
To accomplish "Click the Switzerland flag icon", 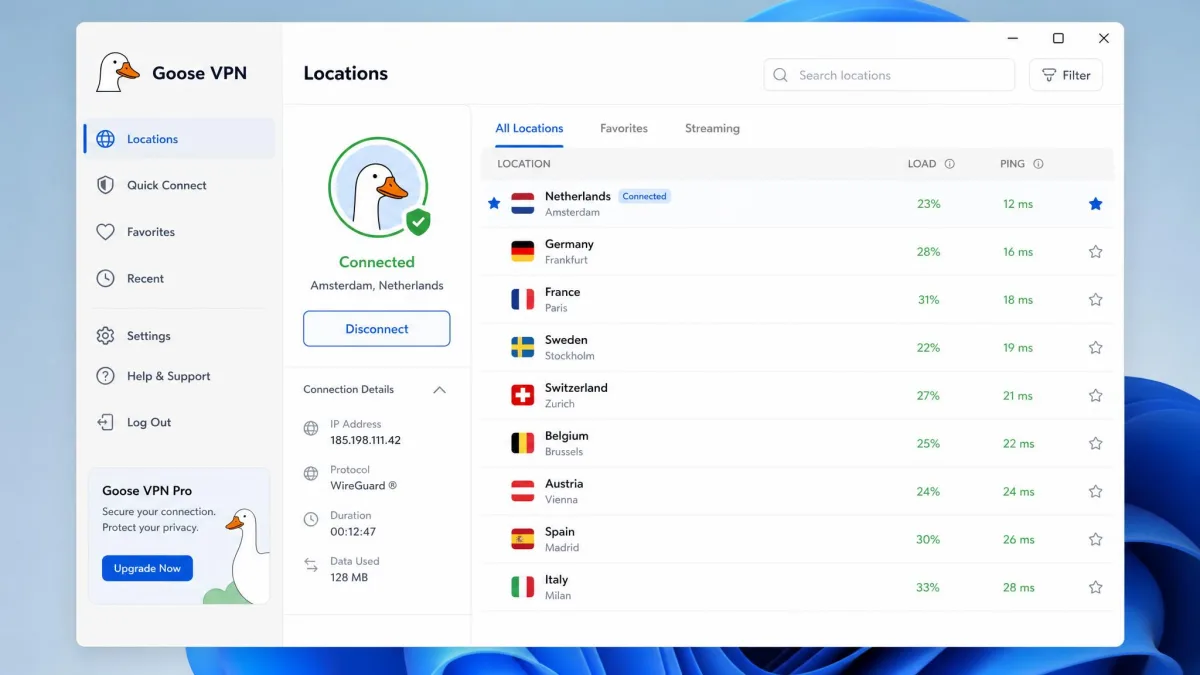I will click(523, 395).
